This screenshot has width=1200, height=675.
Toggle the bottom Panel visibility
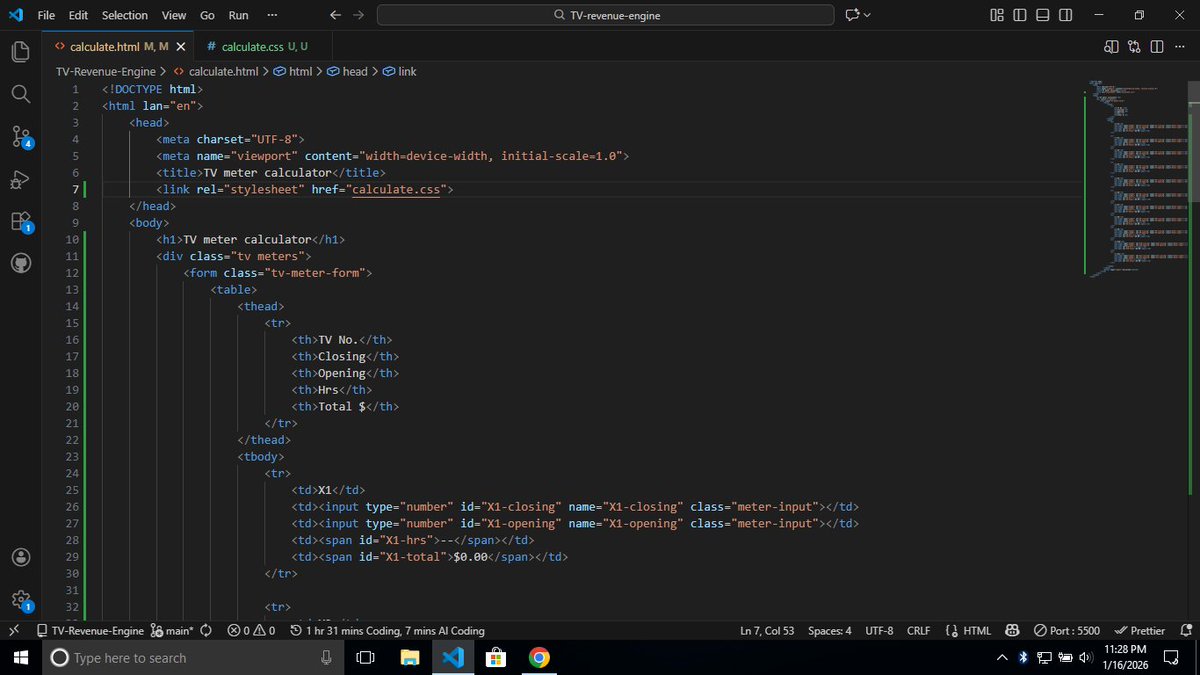click(x=1042, y=15)
